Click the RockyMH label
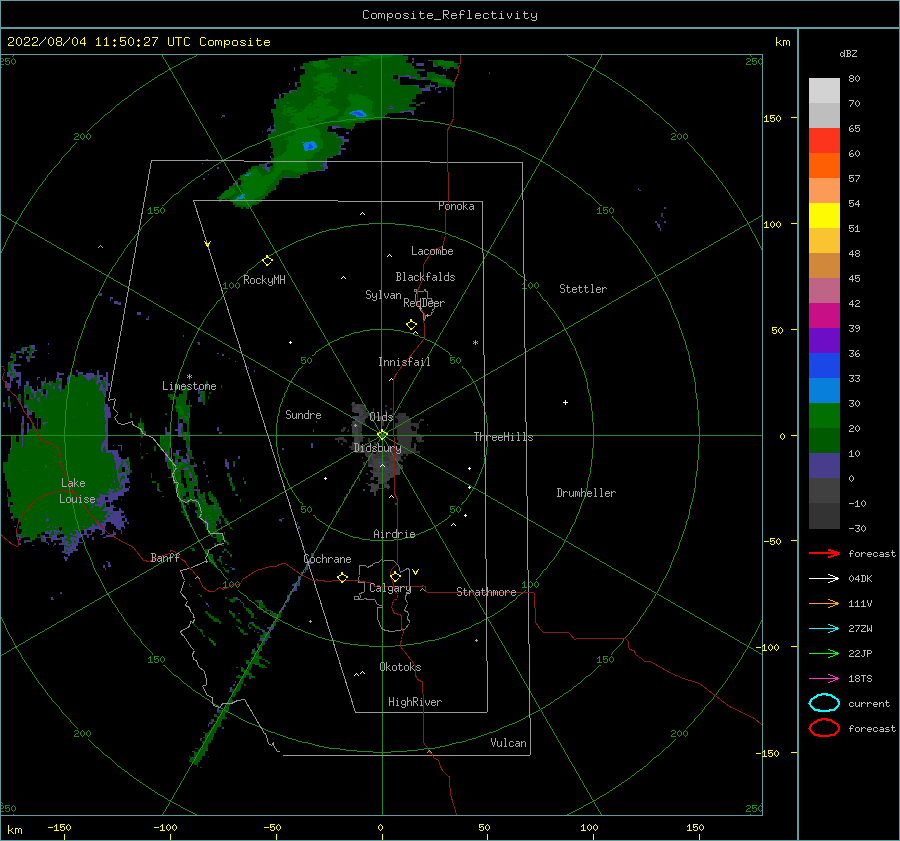This screenshot has height=841, width=900. (x=264, y=280)
